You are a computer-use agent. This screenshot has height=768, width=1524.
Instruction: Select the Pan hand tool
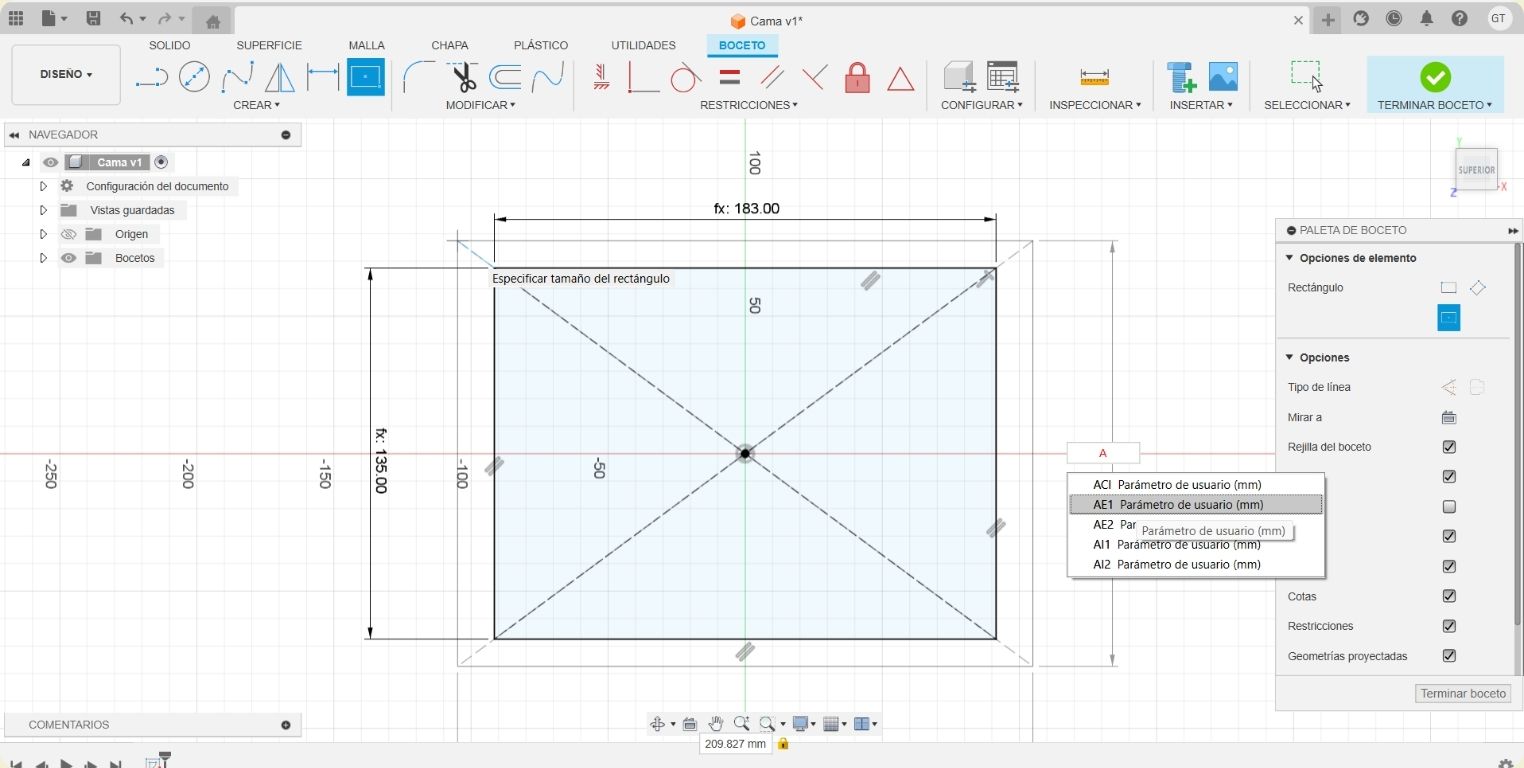(x=716, y=724)
